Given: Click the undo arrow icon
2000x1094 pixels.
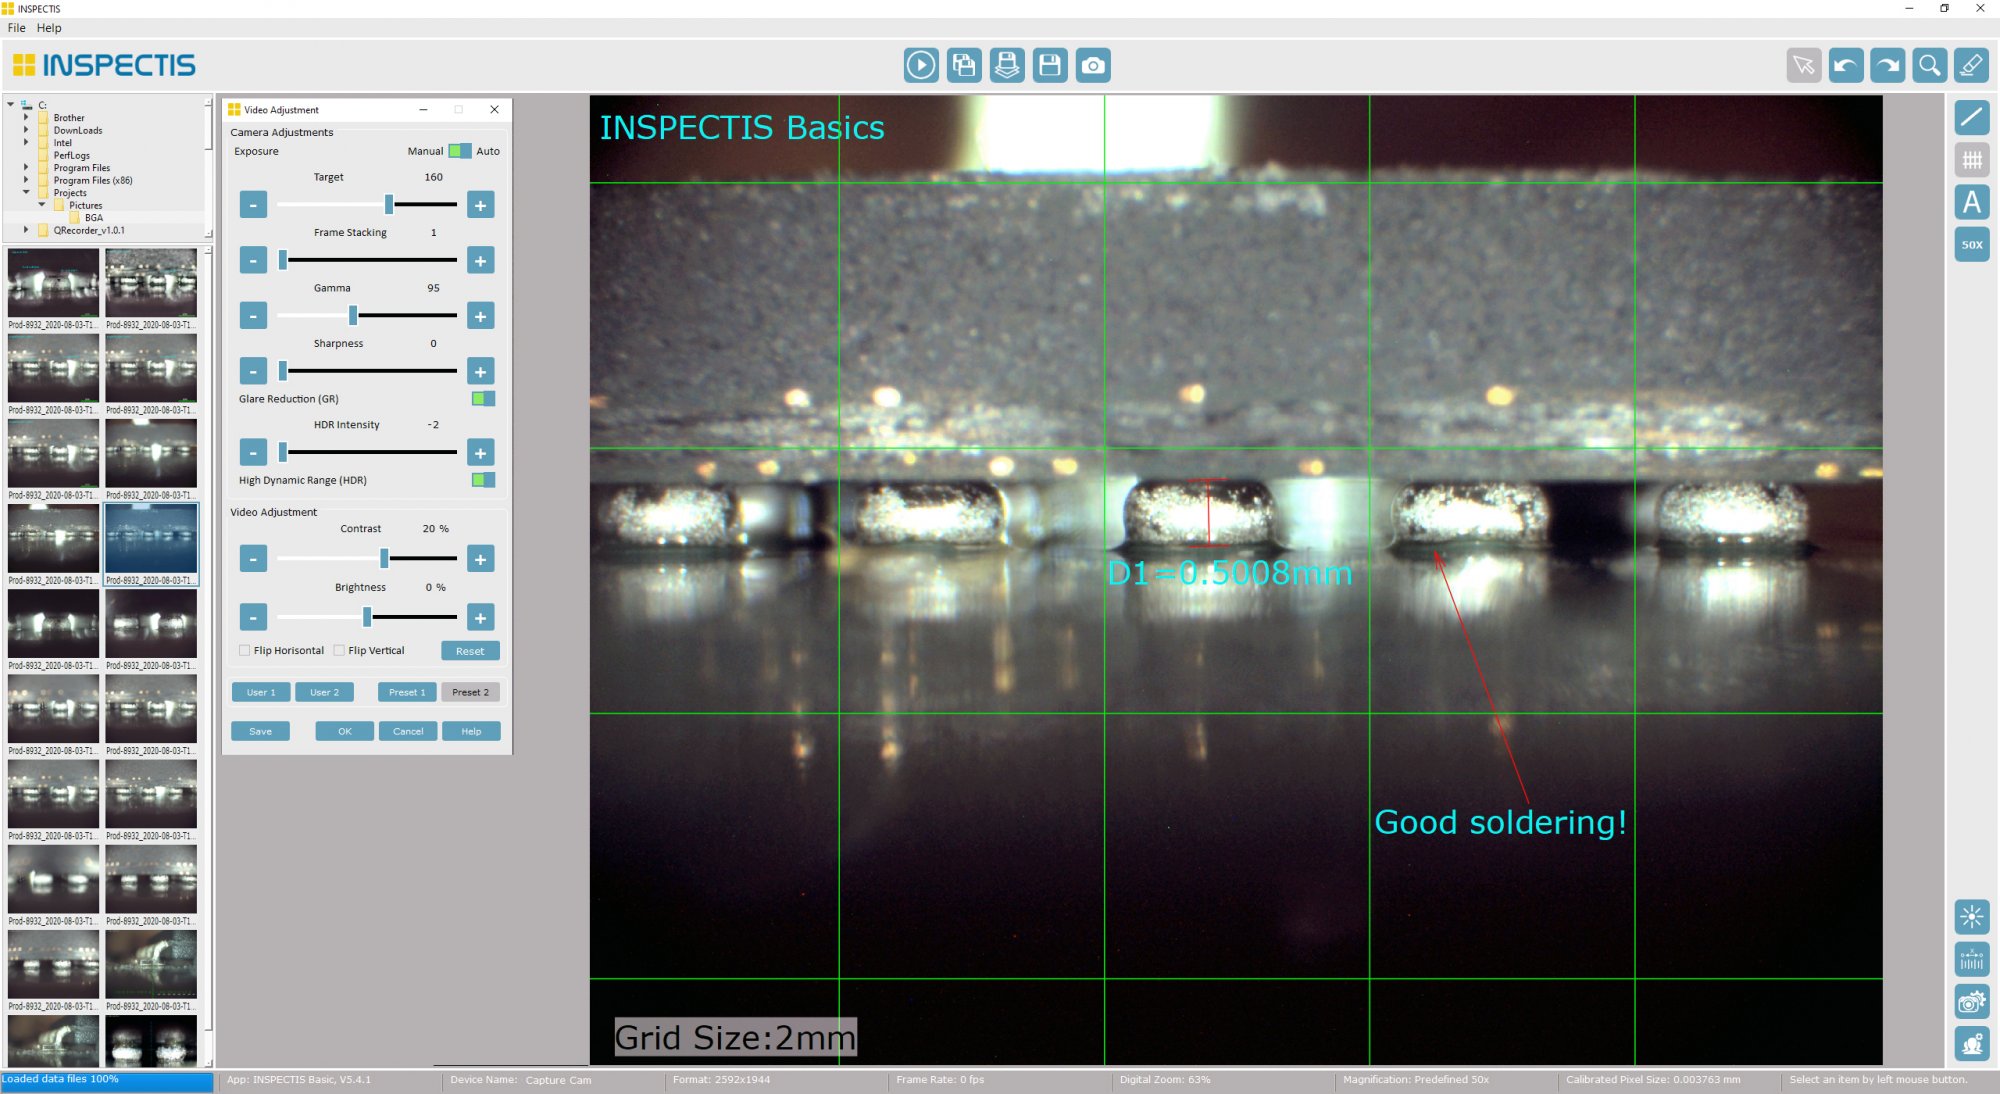Looking at the screenshot, I should coord(1846,66).
